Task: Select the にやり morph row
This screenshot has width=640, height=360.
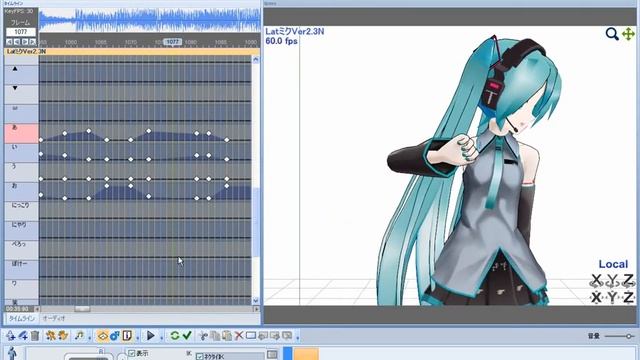Action: [21, 231]
